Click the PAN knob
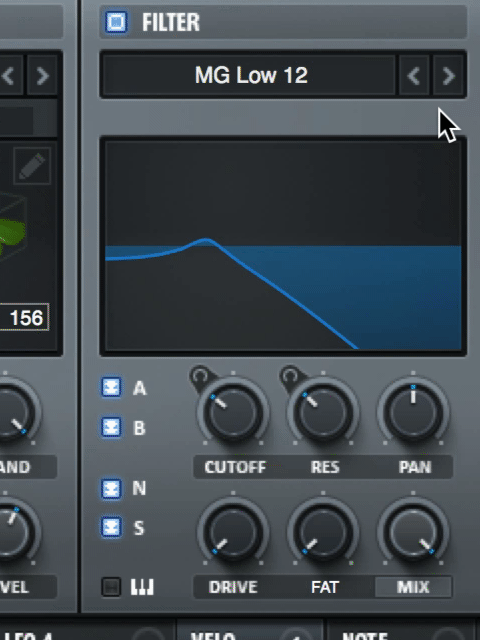 tap(413, 412)
